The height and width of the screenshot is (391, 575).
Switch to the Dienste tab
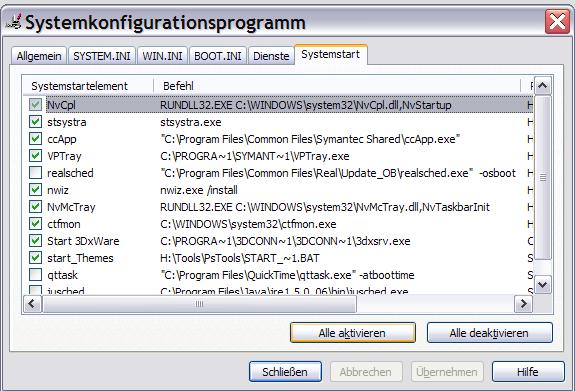(x=271, y=56)
